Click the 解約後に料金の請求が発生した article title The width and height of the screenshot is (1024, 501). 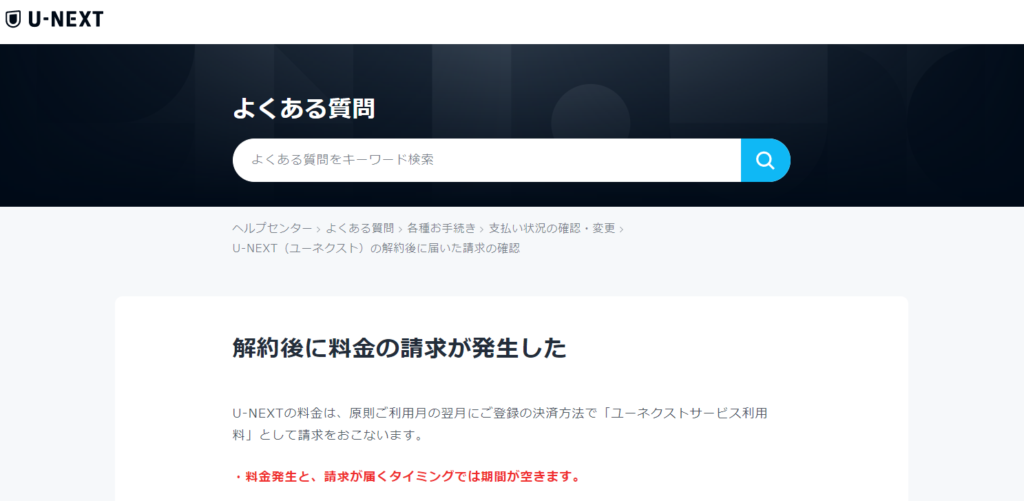[x=399, y=348]
